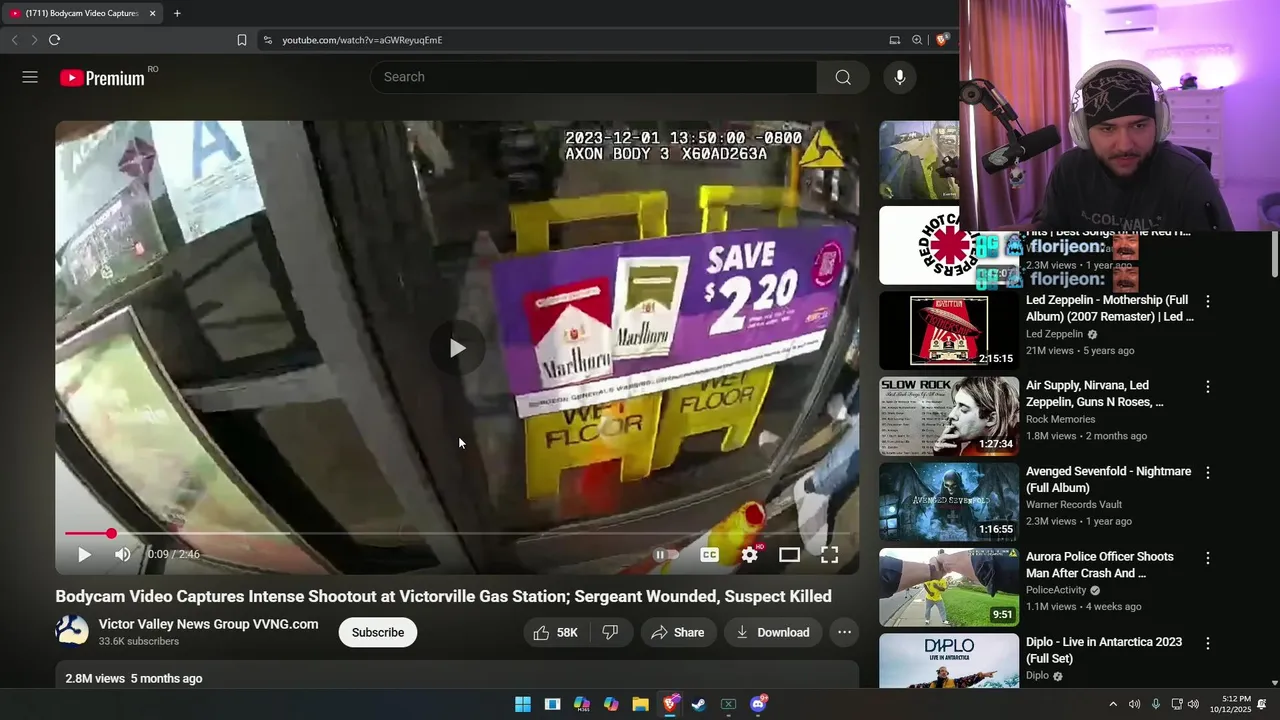This screenshot has height=720, width=1280.
Task: Go back to previous page
Action: 15,40
